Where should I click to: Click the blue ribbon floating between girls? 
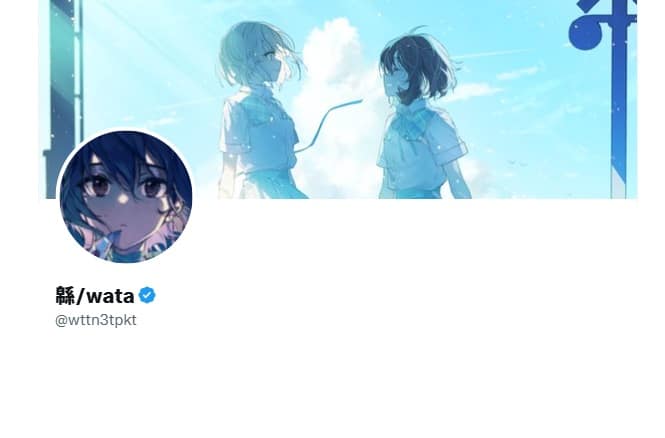(329, 123)
